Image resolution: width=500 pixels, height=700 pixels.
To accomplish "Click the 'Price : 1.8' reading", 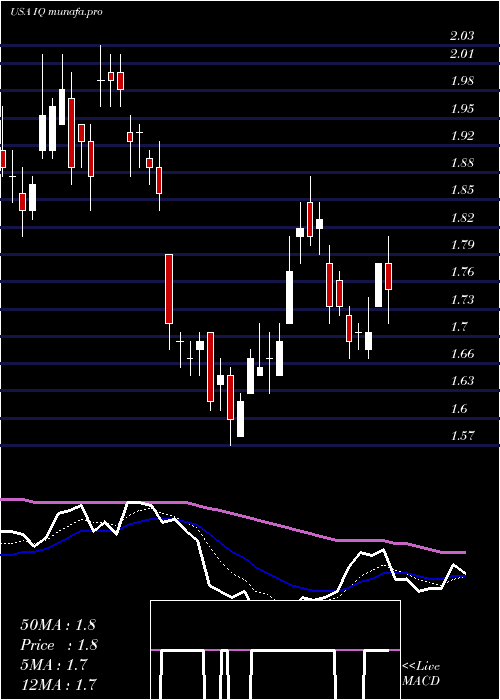I will tap(59, 645).
